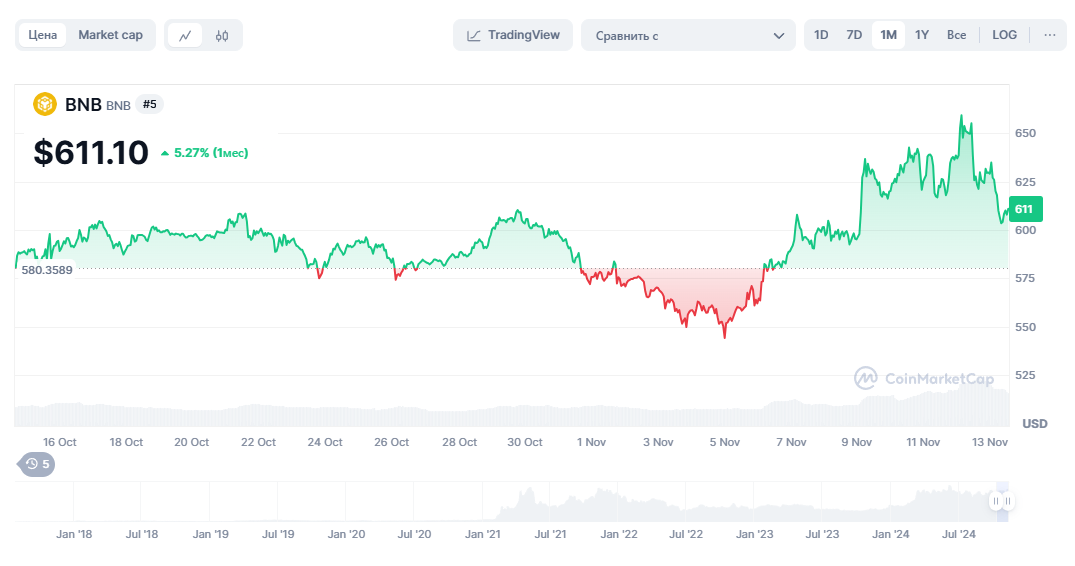Click the USD currency label

1035,423
